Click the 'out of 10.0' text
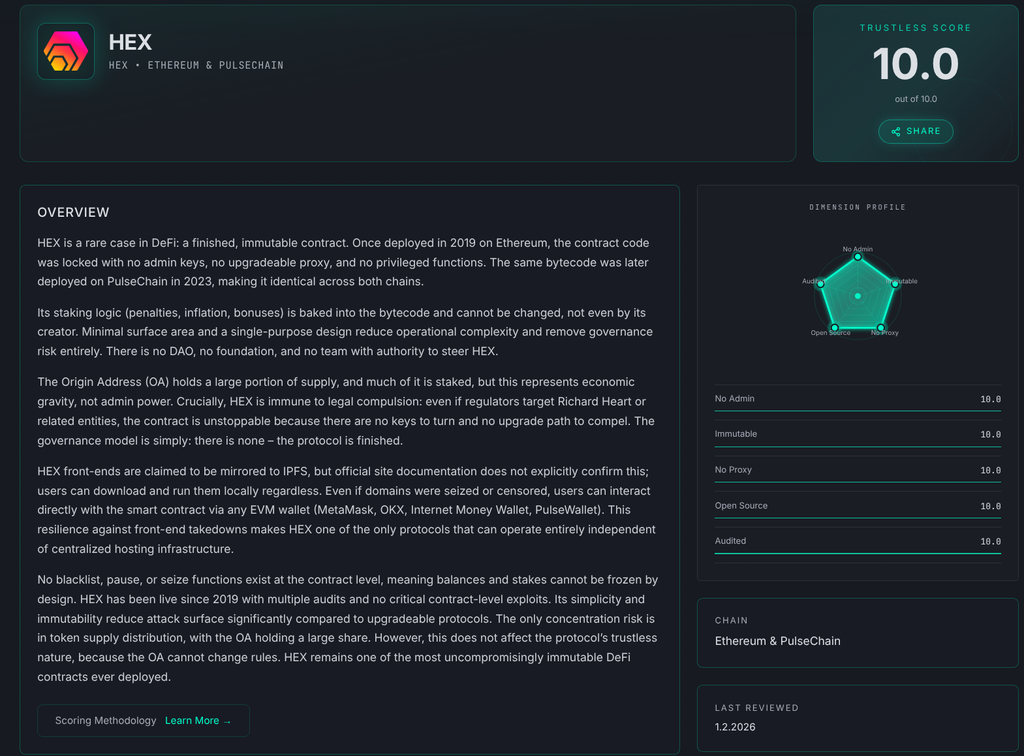Viewport: 1024px width, 756px height. (916, 99)
